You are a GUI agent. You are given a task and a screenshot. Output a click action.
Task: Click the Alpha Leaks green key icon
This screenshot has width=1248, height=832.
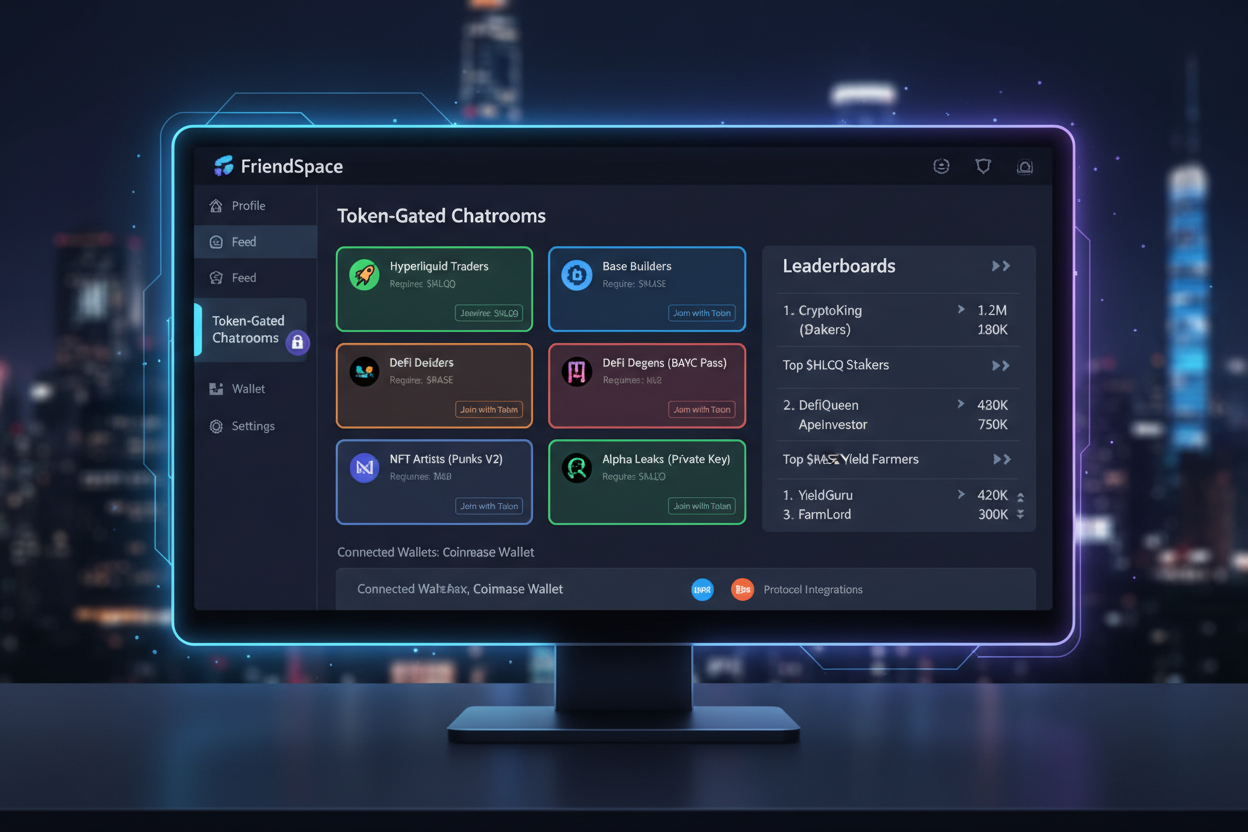pos(577,467)
